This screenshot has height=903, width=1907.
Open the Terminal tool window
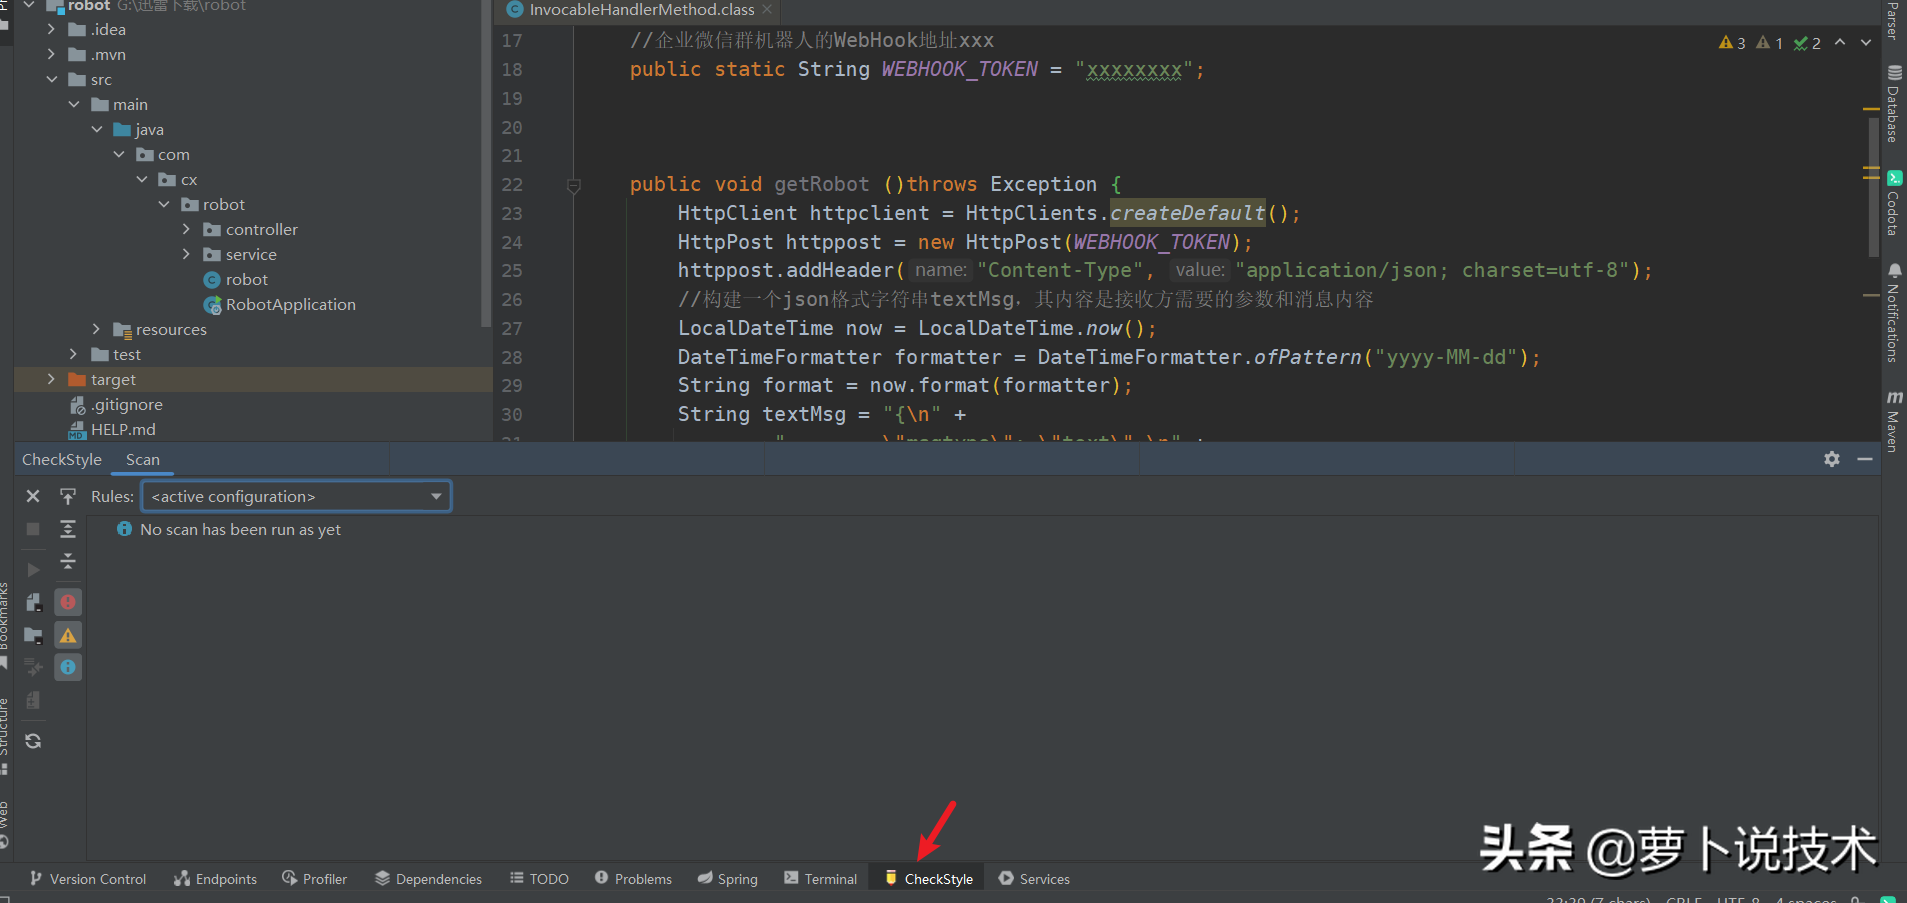pyautogui.click(x=821, y=879)
